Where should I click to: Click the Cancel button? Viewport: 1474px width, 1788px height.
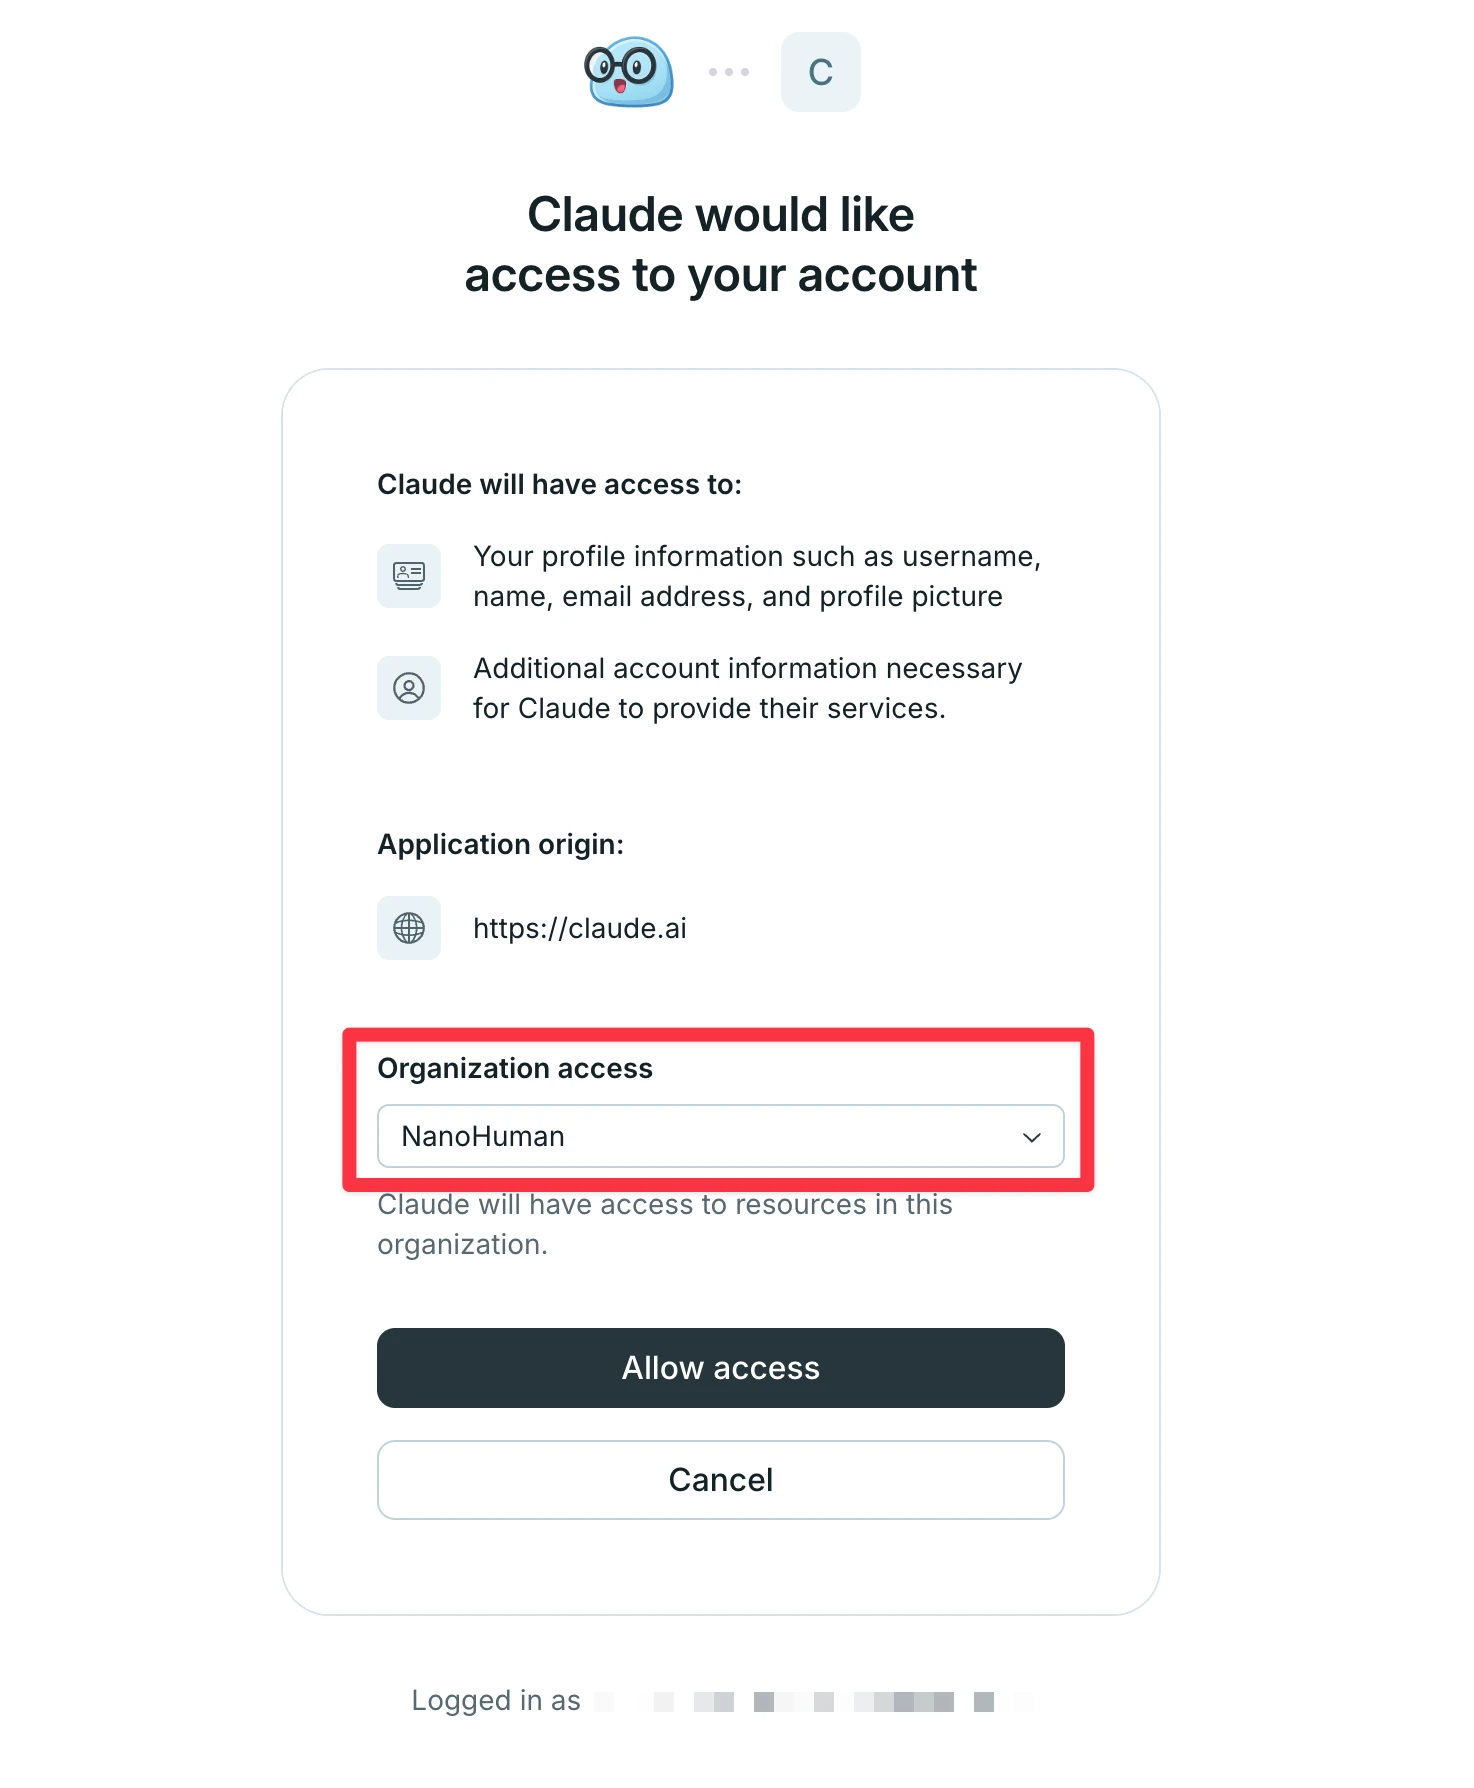point(720,1480)
